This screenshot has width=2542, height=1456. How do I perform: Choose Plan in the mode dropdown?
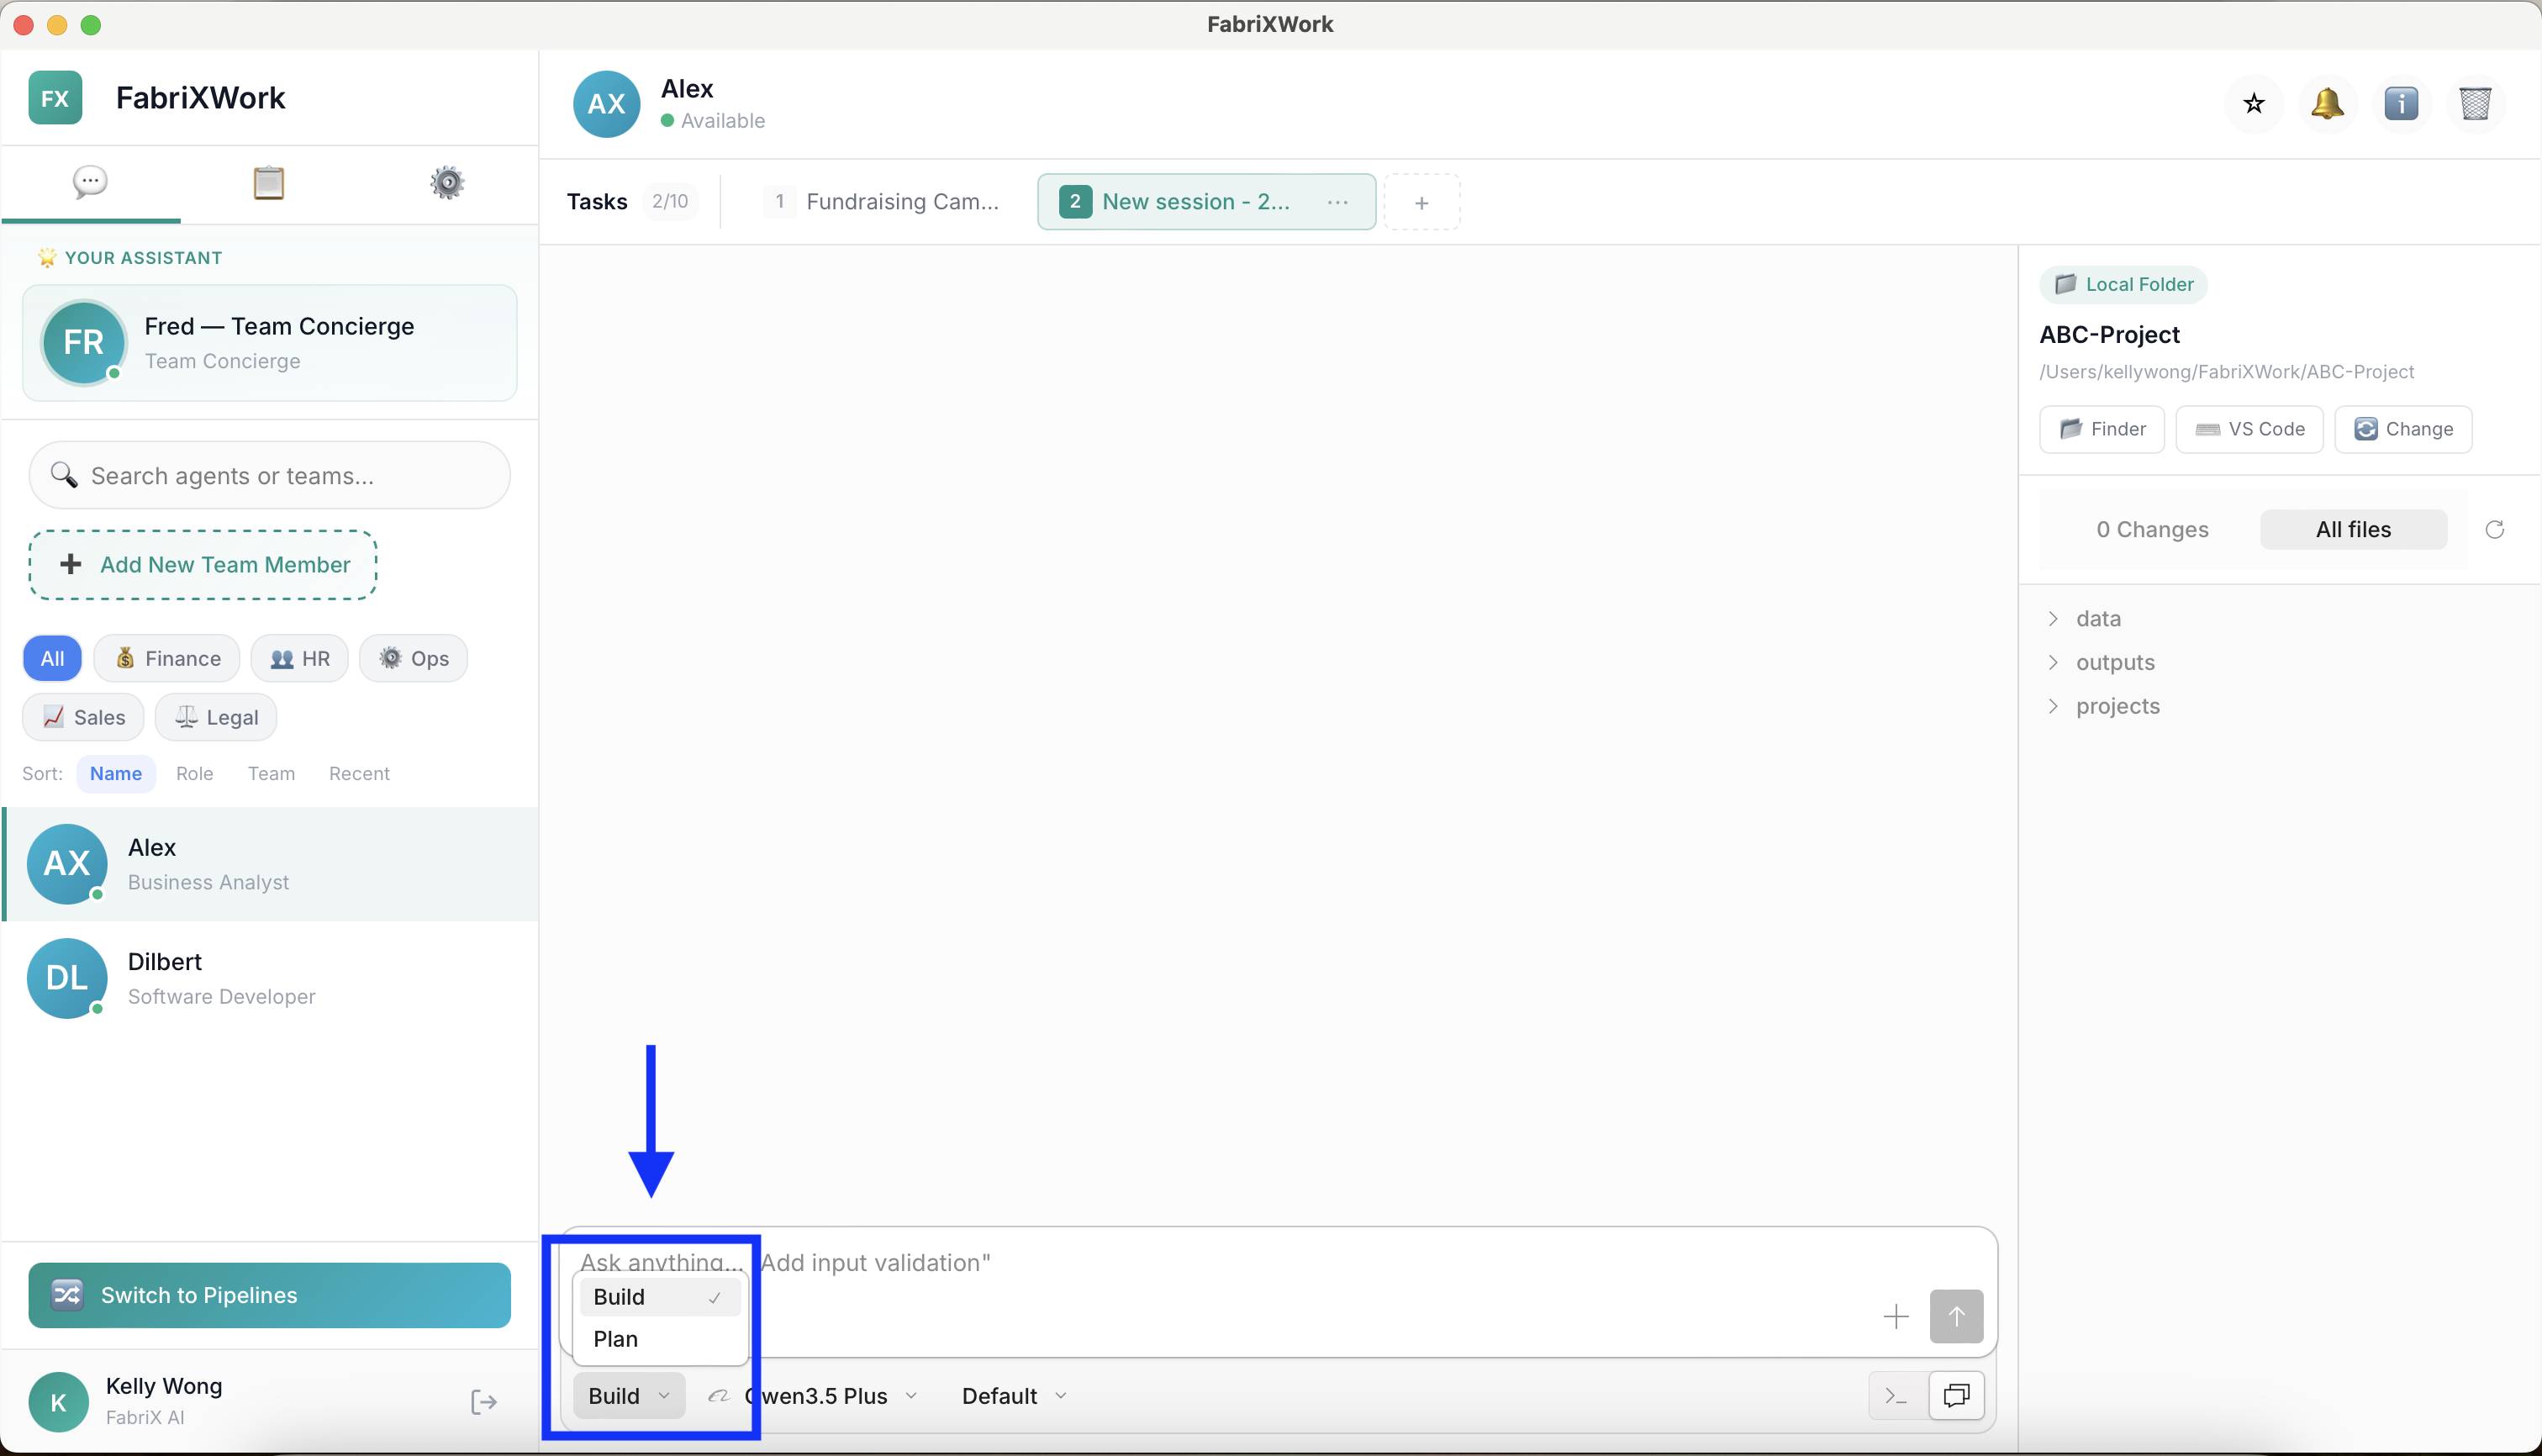(x=616, y=1339)
